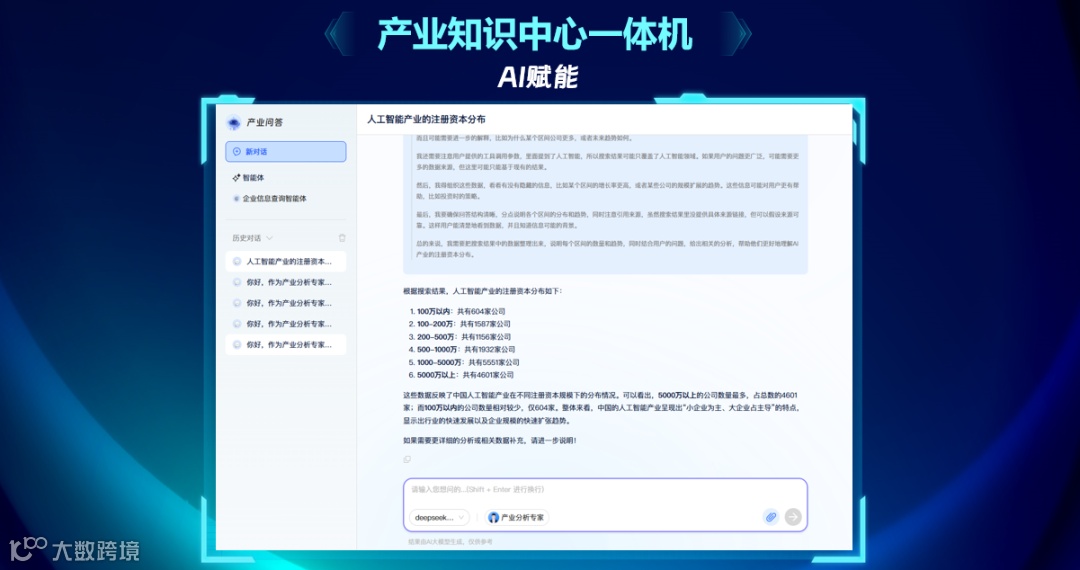Viewport: 1080px width, 570px height.
Task: Delete history with the trash icon
Action: tap(342, 238)
